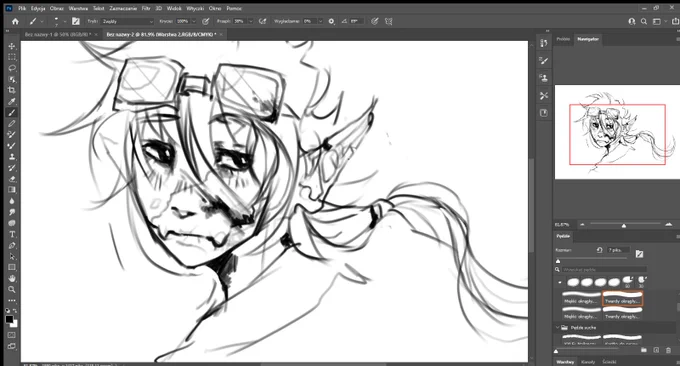Image resolution: width=680 pixels, height=366 pixels.
Task: Toggle symmetry paint options butterfly icon
Action: pyautogui.click(x=389, y=21)
